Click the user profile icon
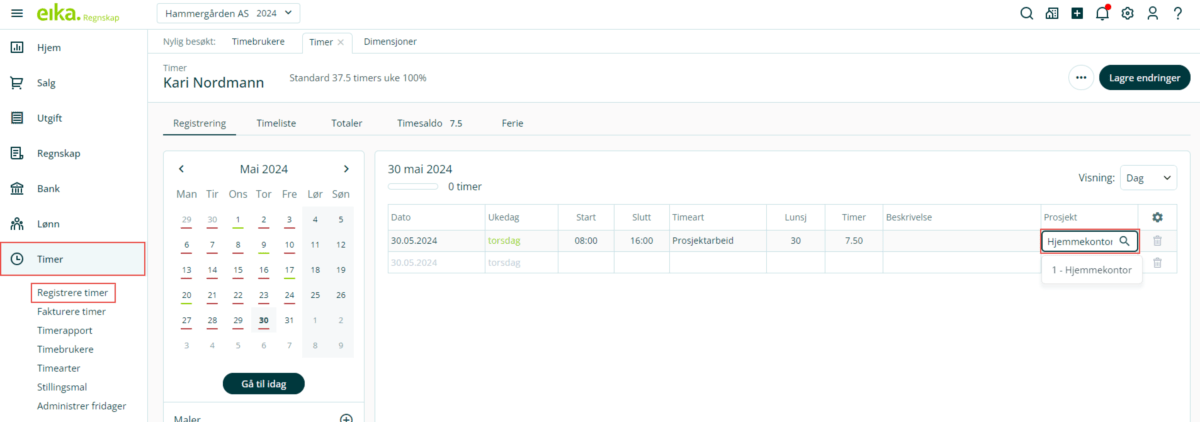Viewport: 1200px width, 422px height. click(x=1153, y=13)
